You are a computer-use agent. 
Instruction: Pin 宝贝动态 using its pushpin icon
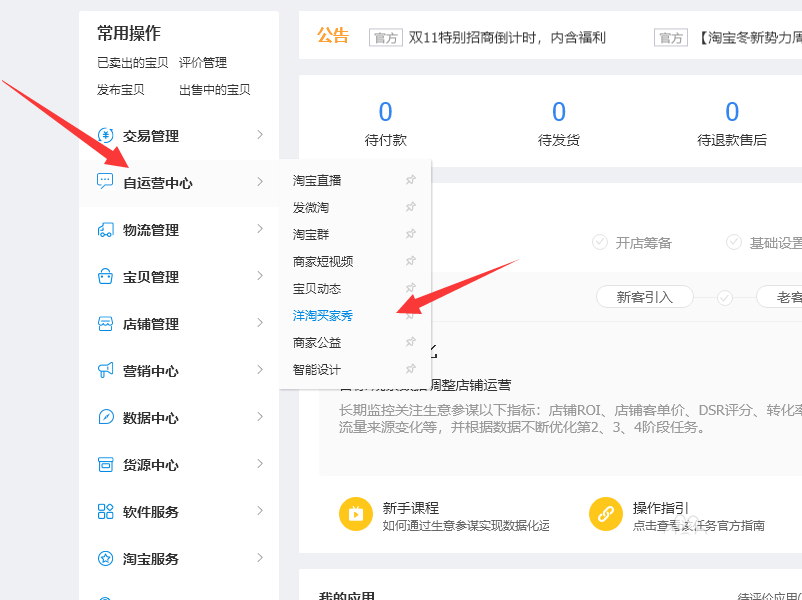pyautogui.click(x=411, y=287)
